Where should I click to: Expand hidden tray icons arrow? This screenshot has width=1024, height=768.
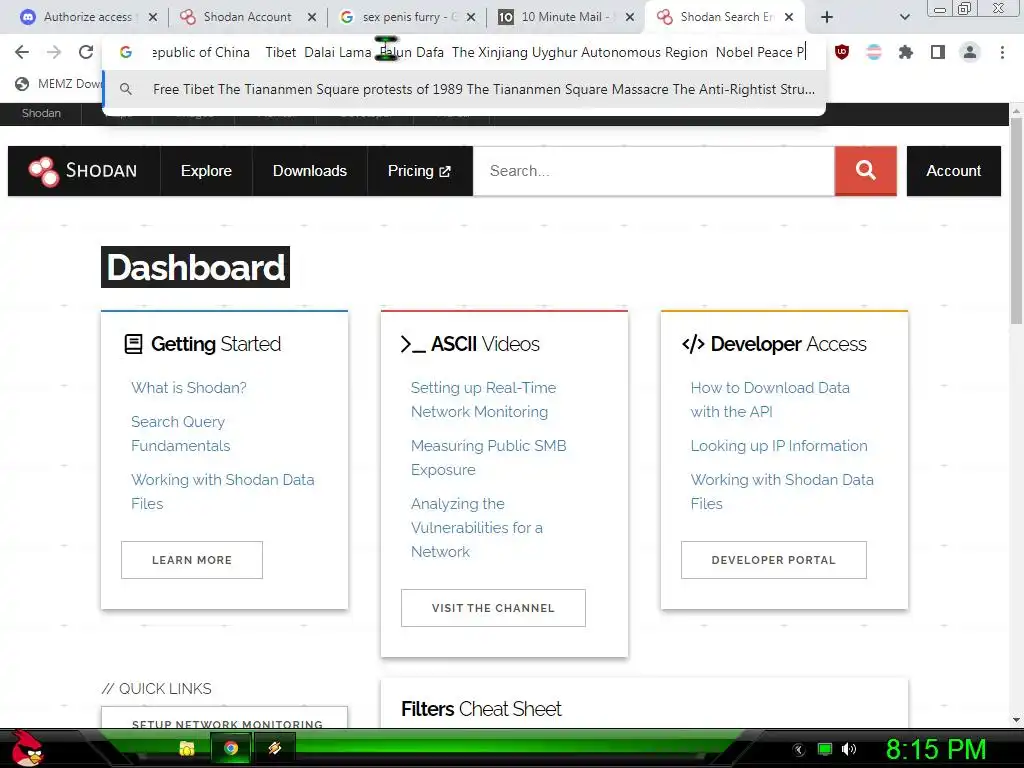click(x=799, y=750)
